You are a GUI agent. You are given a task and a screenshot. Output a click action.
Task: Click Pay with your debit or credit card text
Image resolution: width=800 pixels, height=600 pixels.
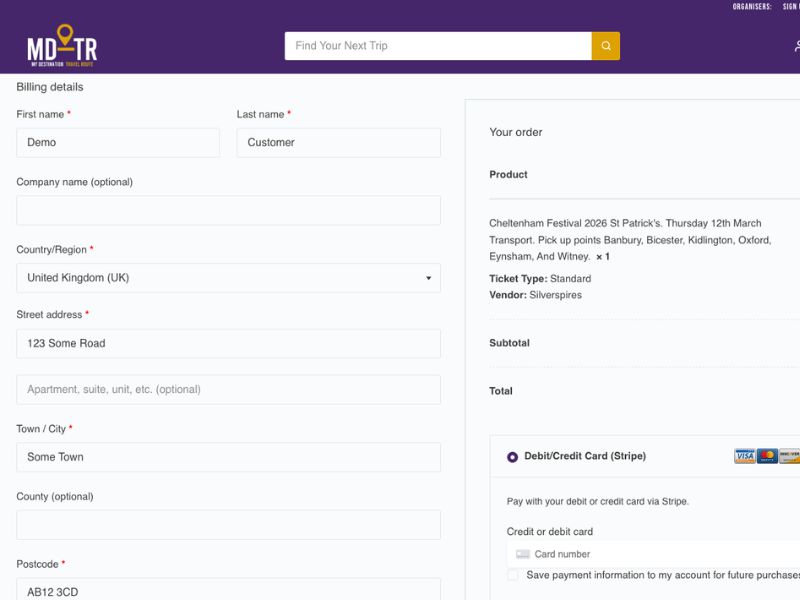click(x=597, y=502)
